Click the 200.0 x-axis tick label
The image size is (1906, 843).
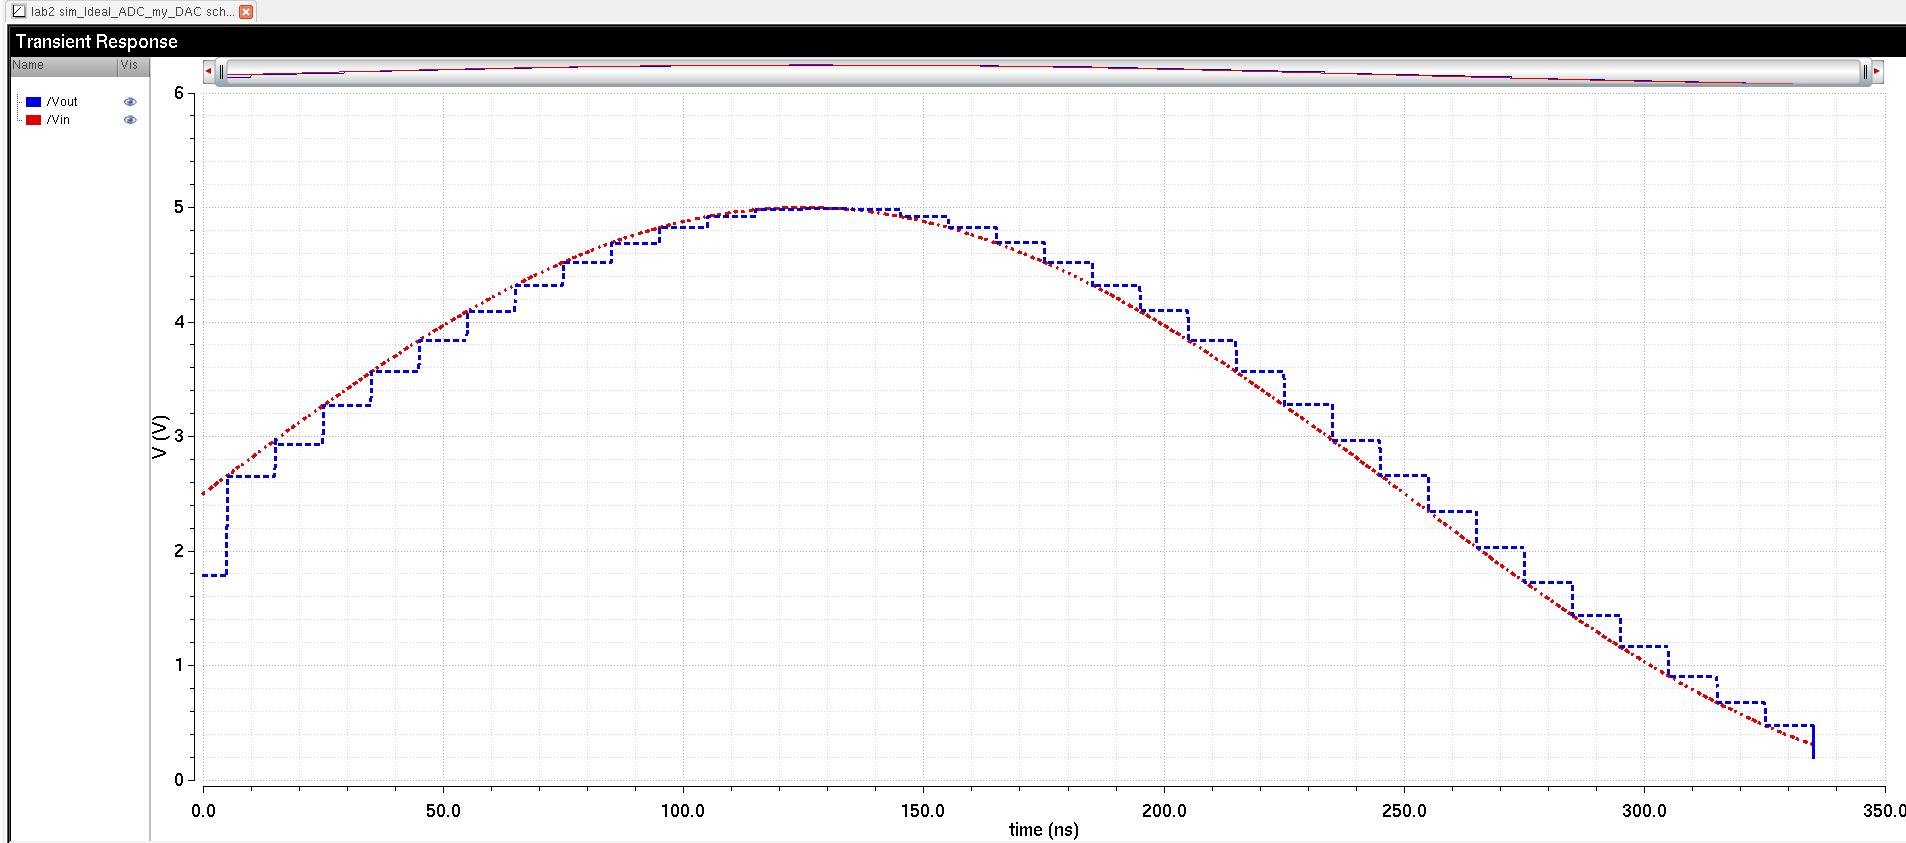[1164, 811]
